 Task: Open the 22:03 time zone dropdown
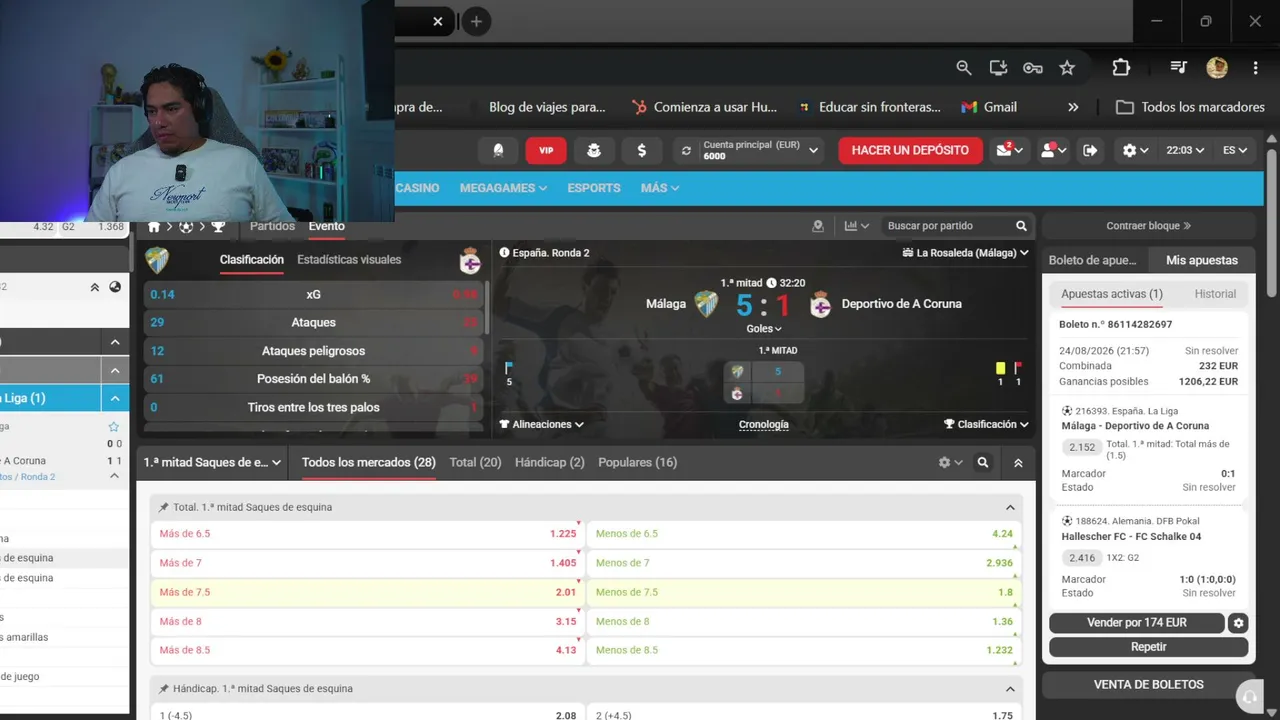1185,150
